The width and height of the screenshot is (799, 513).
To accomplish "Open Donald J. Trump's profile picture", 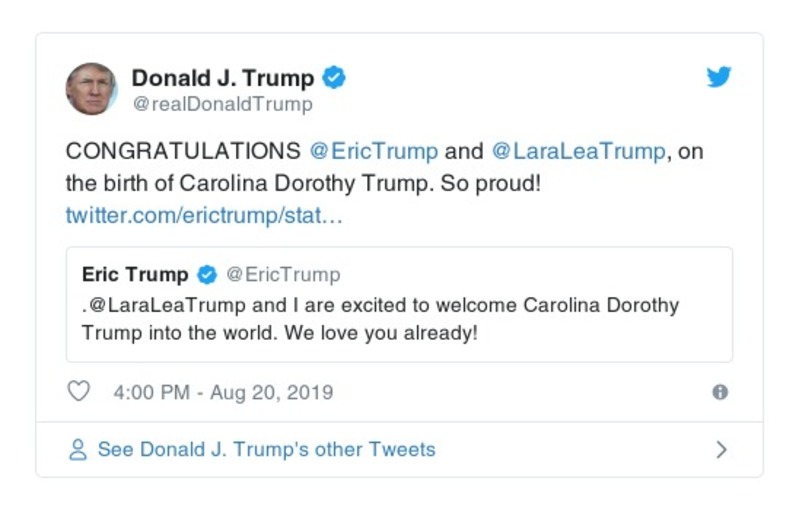I will (x=91, y=89).
